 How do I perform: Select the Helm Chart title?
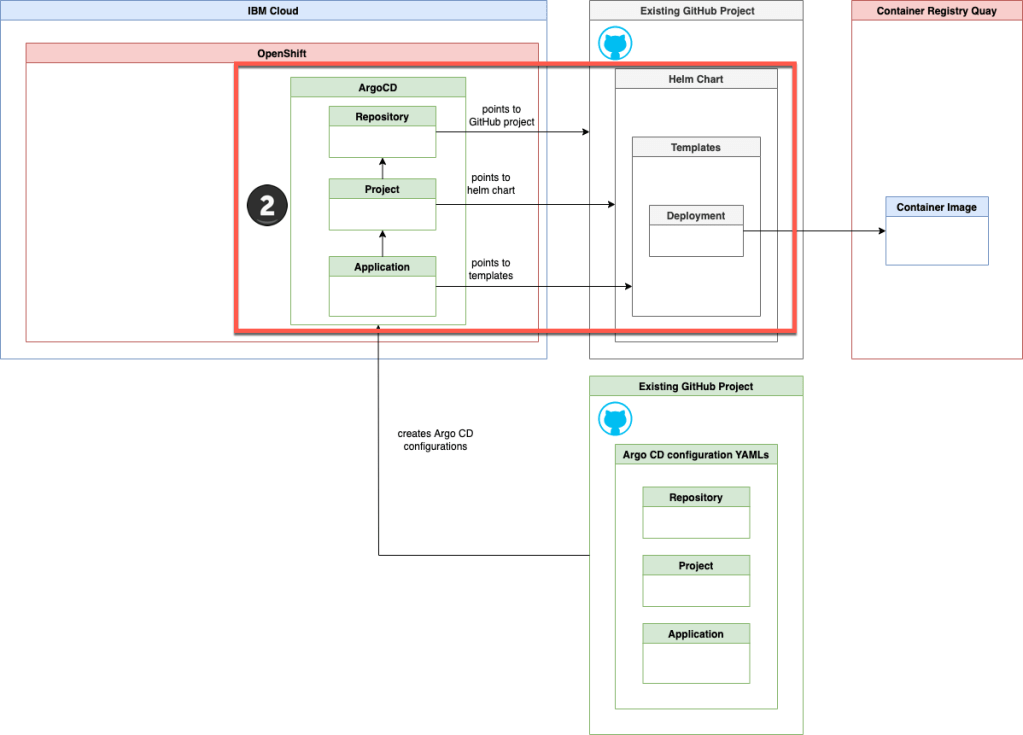[x=696, y=79]
